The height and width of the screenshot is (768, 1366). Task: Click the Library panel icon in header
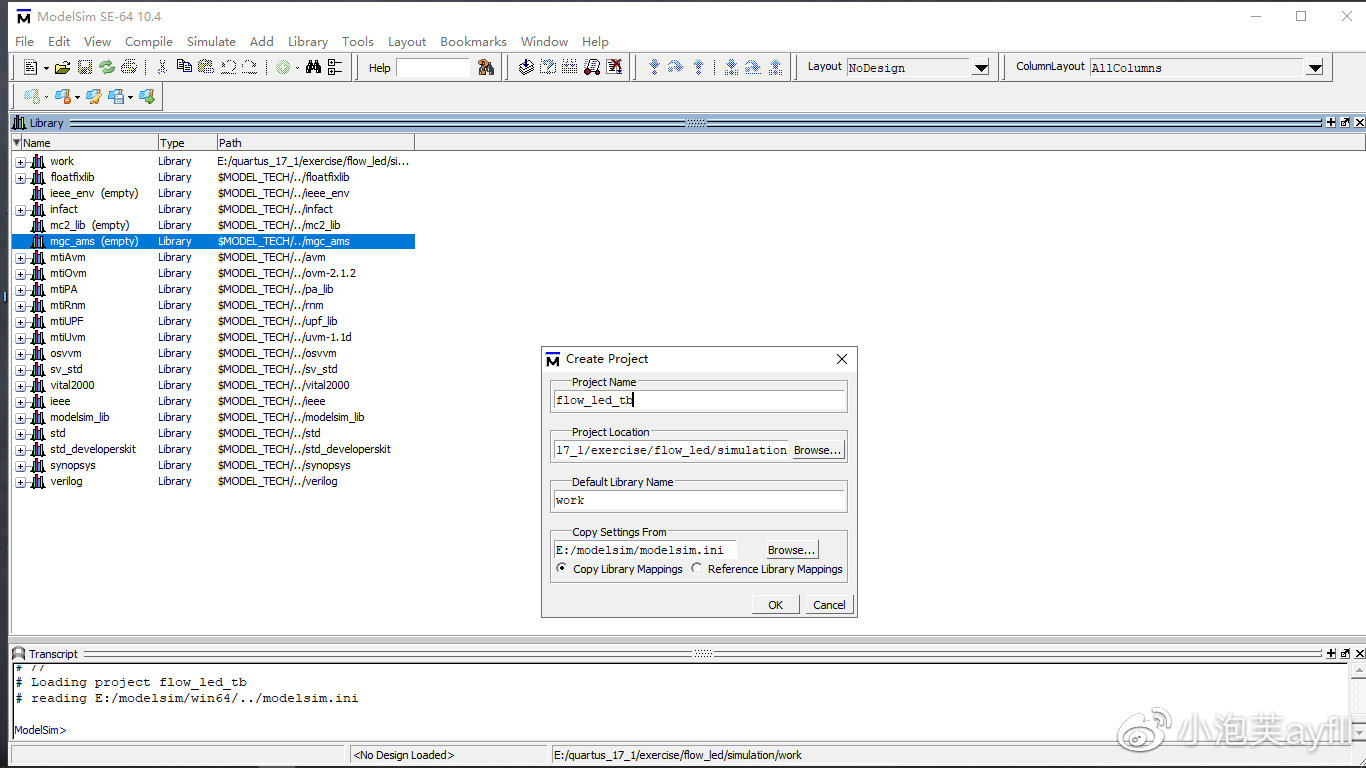pos(19,122)
